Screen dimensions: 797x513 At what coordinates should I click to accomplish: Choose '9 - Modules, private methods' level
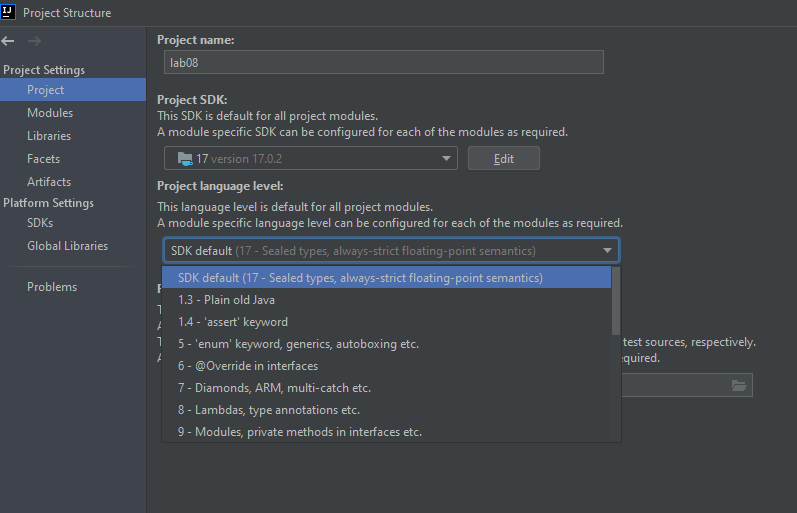coord(300,432)
